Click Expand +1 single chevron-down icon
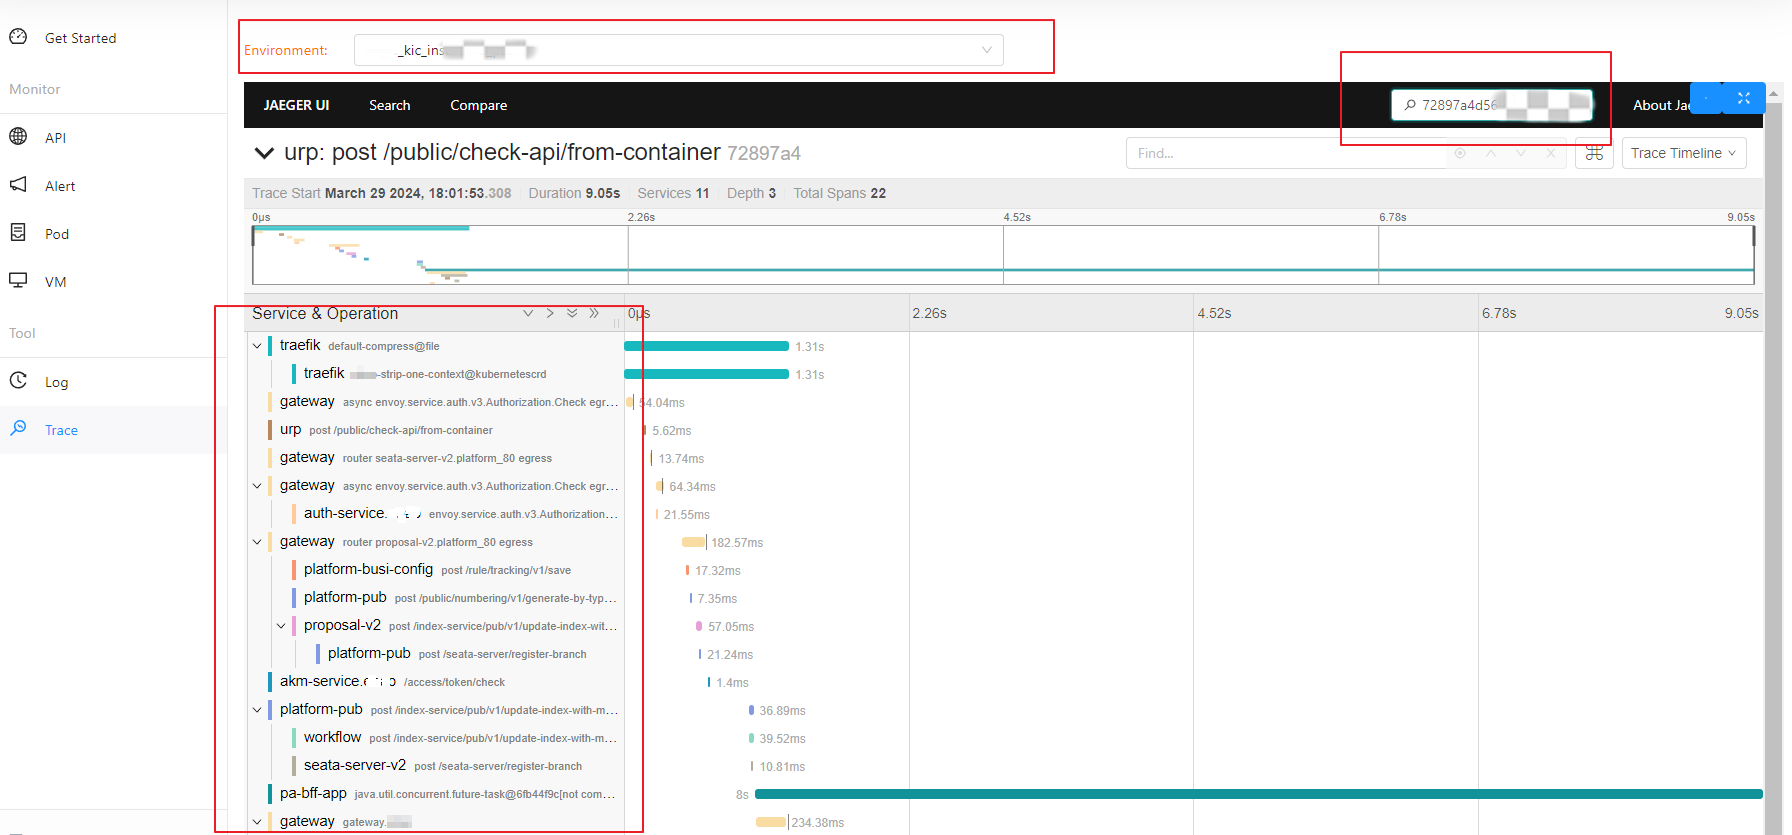This screenshot has height=835, width=1792. (x=528, y=313)
